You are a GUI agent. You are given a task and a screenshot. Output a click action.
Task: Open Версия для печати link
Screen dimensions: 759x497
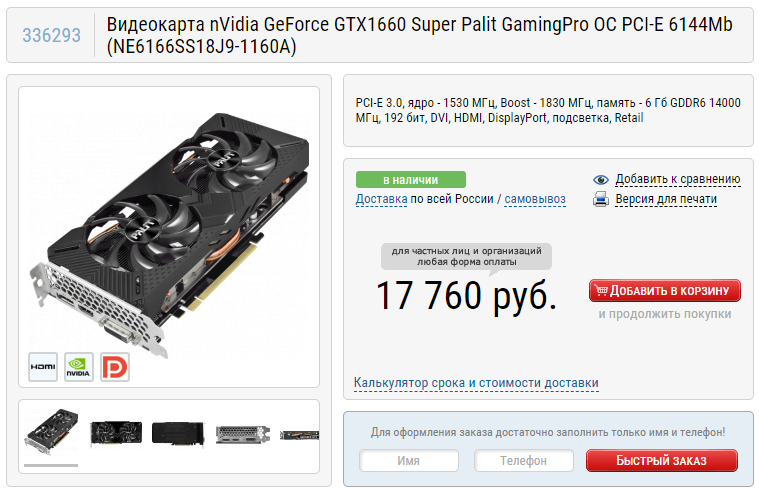(x=666, y=199)
